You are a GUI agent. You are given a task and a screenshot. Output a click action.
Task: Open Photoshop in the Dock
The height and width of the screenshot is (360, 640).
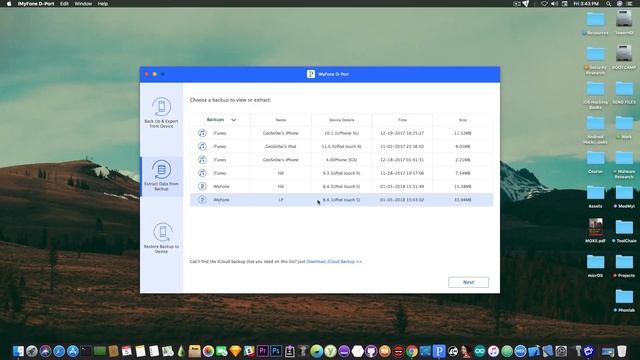[276, 351]
